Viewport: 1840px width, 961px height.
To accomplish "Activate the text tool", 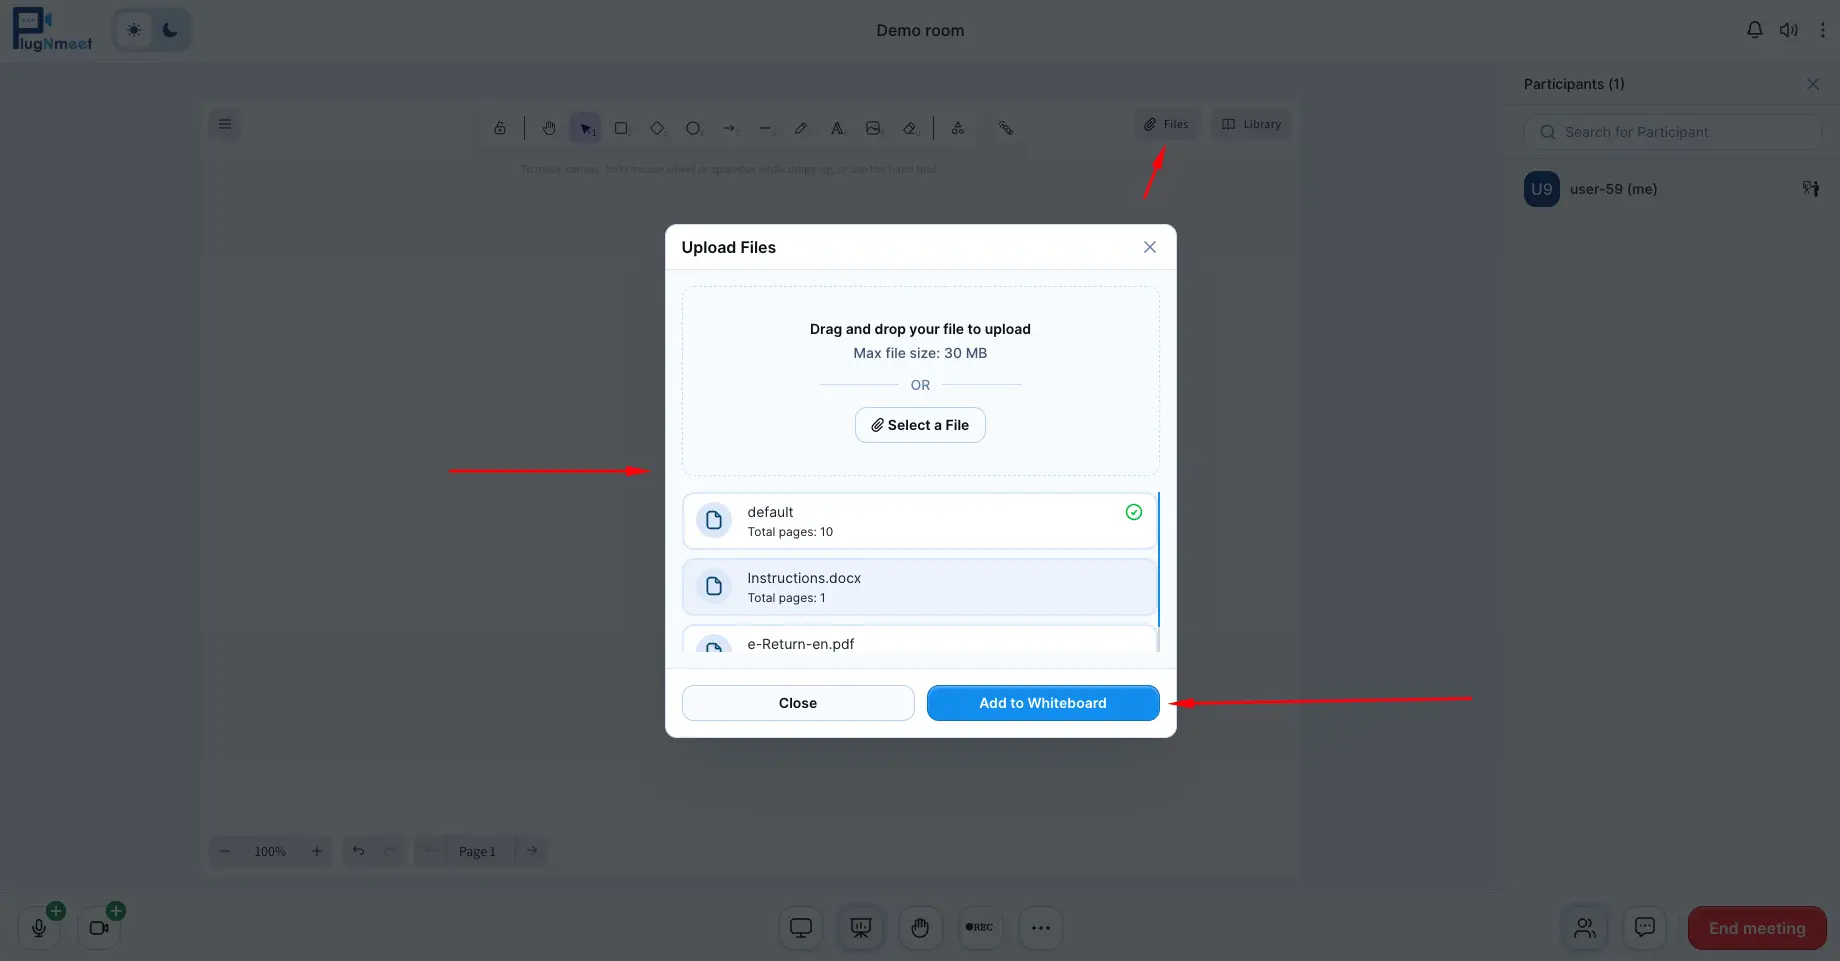I will coord(837,128).
